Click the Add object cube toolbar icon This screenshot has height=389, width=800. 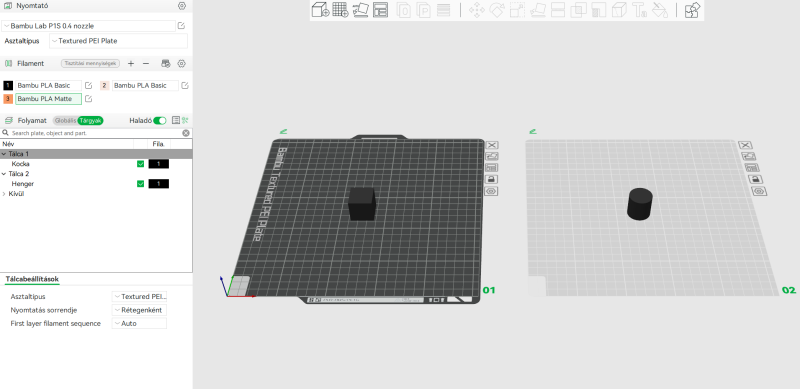320,10
